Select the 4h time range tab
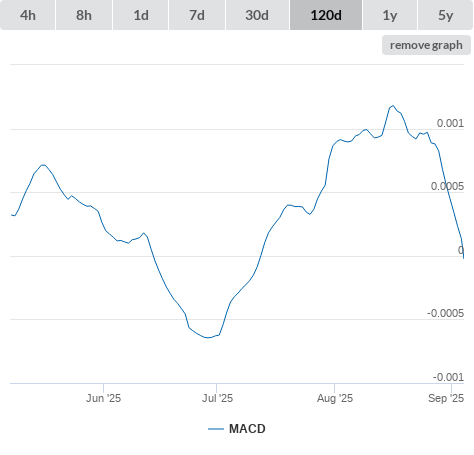Image resolution: width=474 pixels, height=455 pixels. (x=28, y=15)
